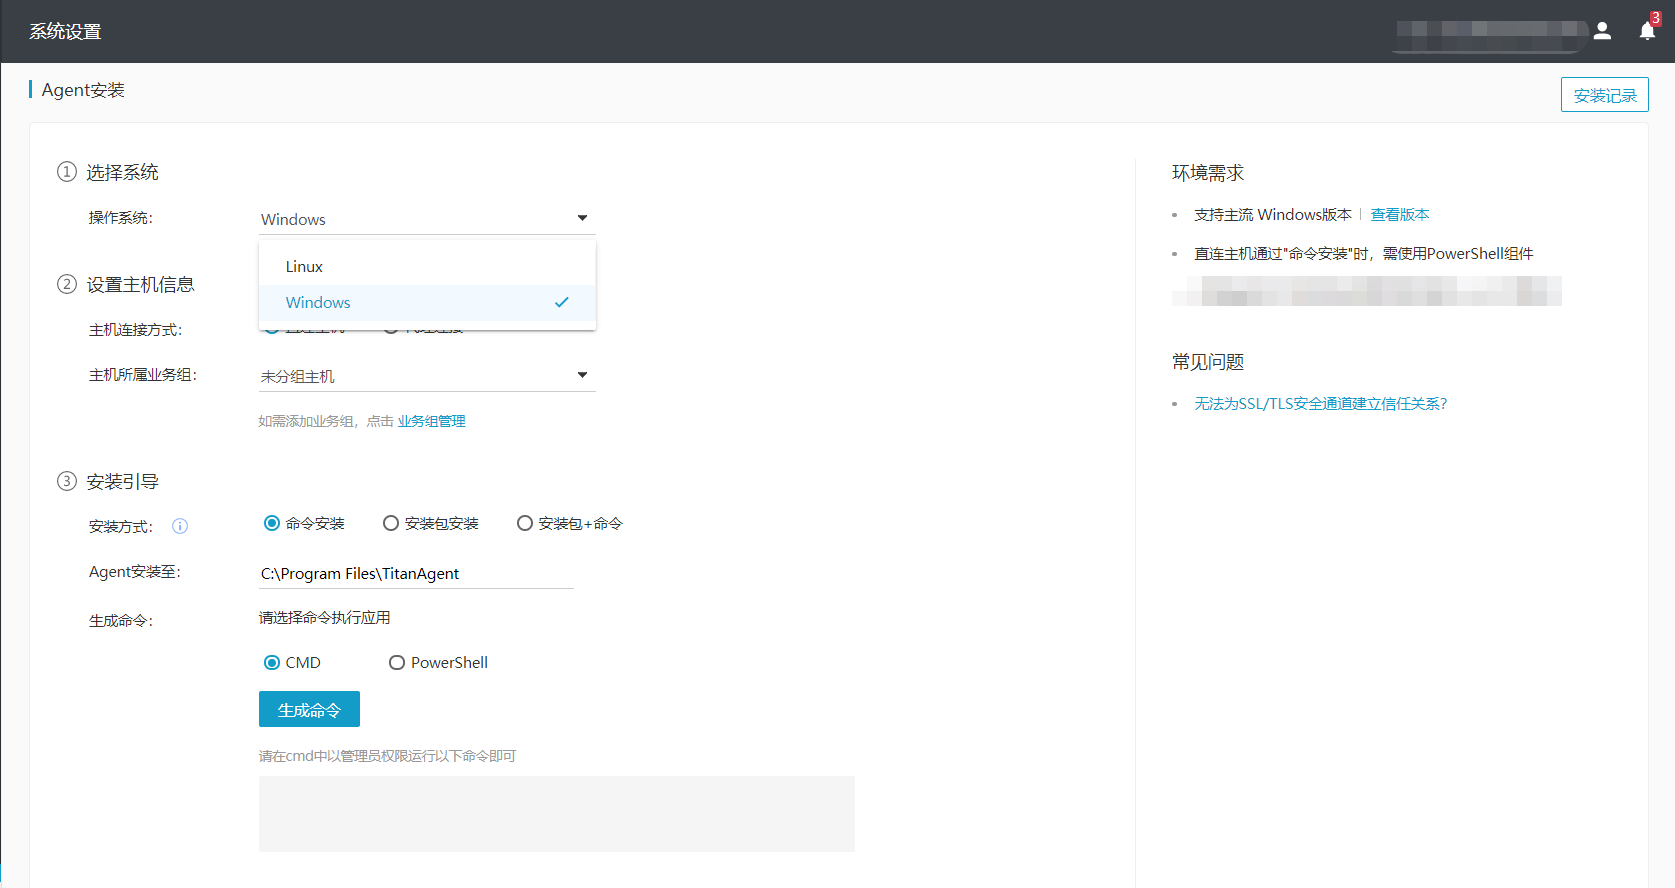Click the checkmark next to Windows option
1675x888 pixels.
click(x=562, y=302)
